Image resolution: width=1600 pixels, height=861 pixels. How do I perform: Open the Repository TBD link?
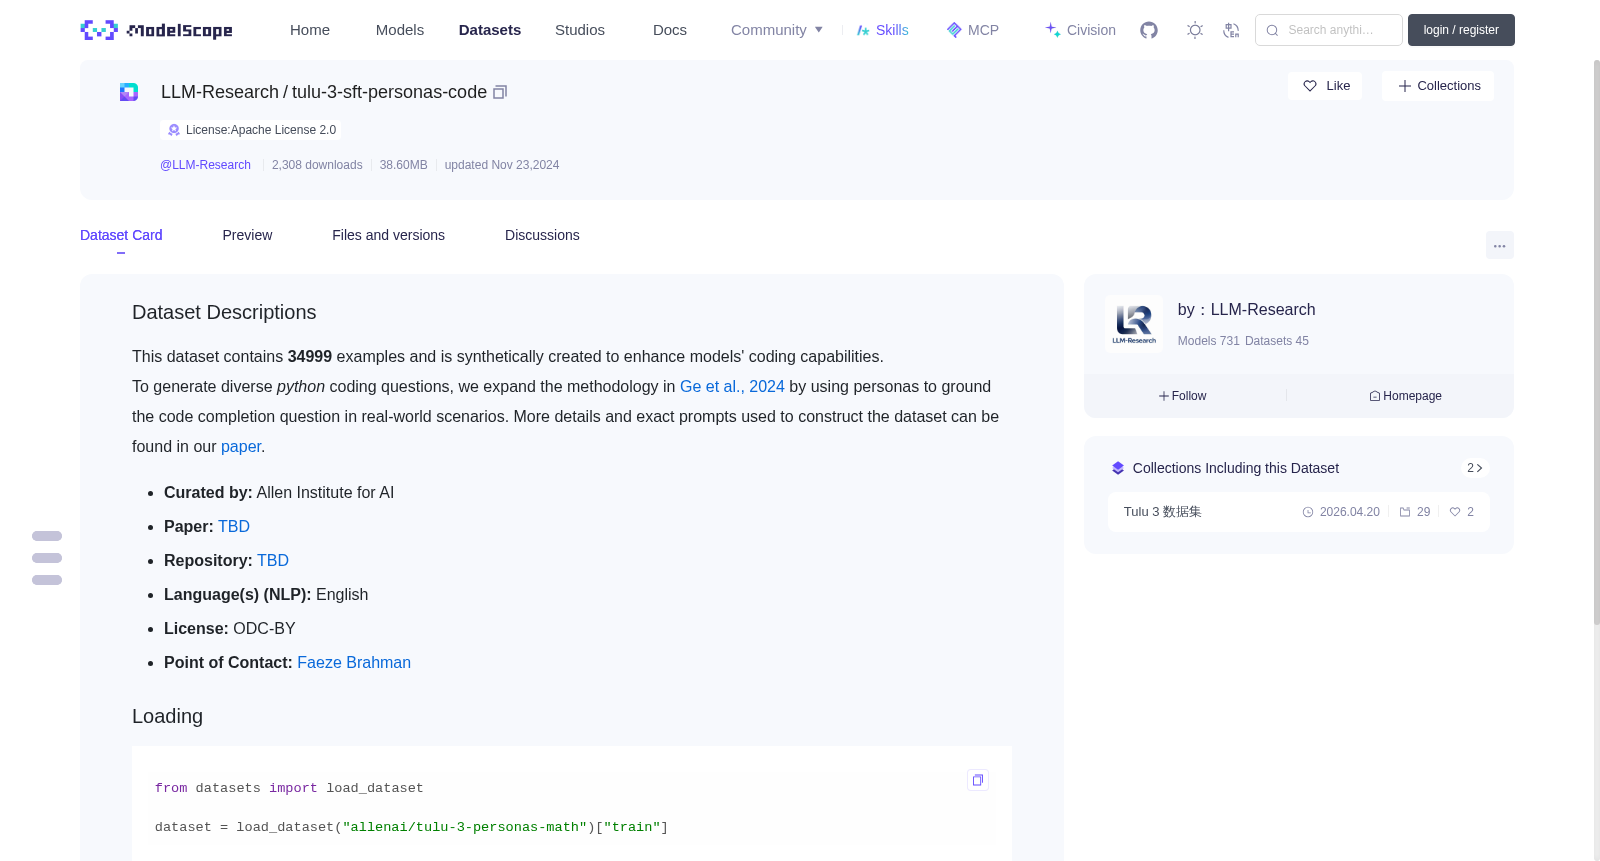tap(273, 560)
